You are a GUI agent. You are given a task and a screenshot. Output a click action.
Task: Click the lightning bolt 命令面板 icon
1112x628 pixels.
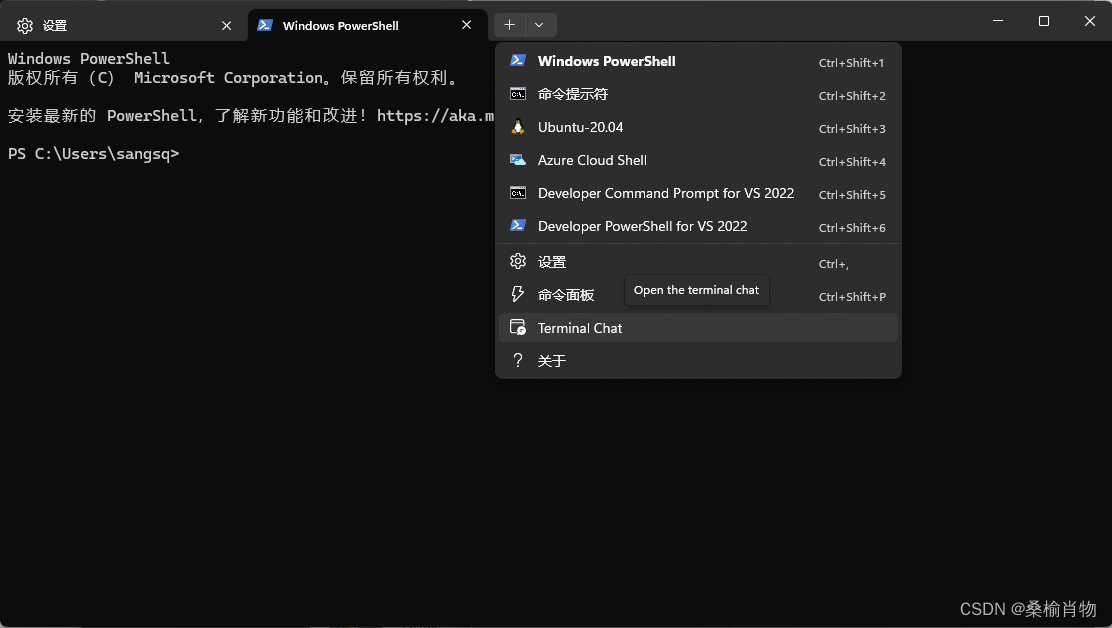[x=518, y=294]
